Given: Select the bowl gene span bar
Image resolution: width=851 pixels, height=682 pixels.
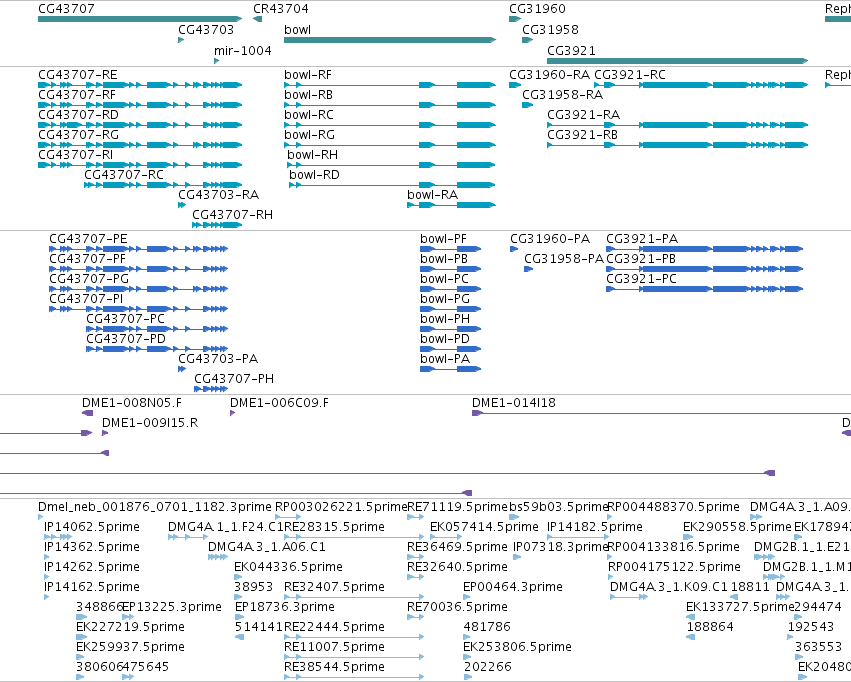Looking at the screenshot, I should [390, 40].
